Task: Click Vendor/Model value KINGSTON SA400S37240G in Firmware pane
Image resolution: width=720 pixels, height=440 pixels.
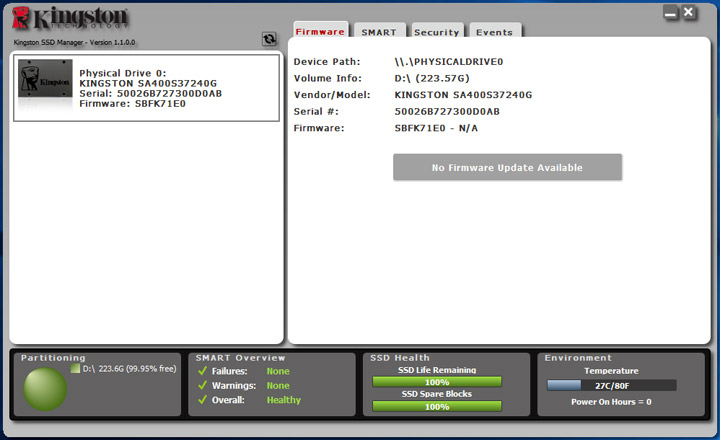Action: click(463, 95)
